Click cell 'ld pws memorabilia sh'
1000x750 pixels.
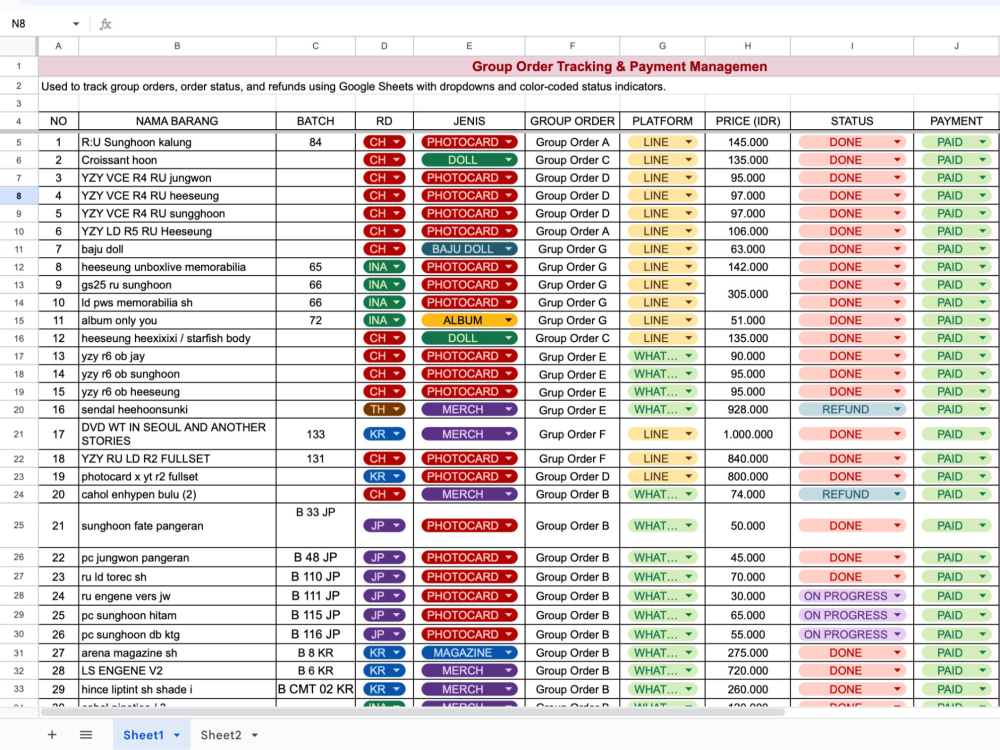(177, 302)
